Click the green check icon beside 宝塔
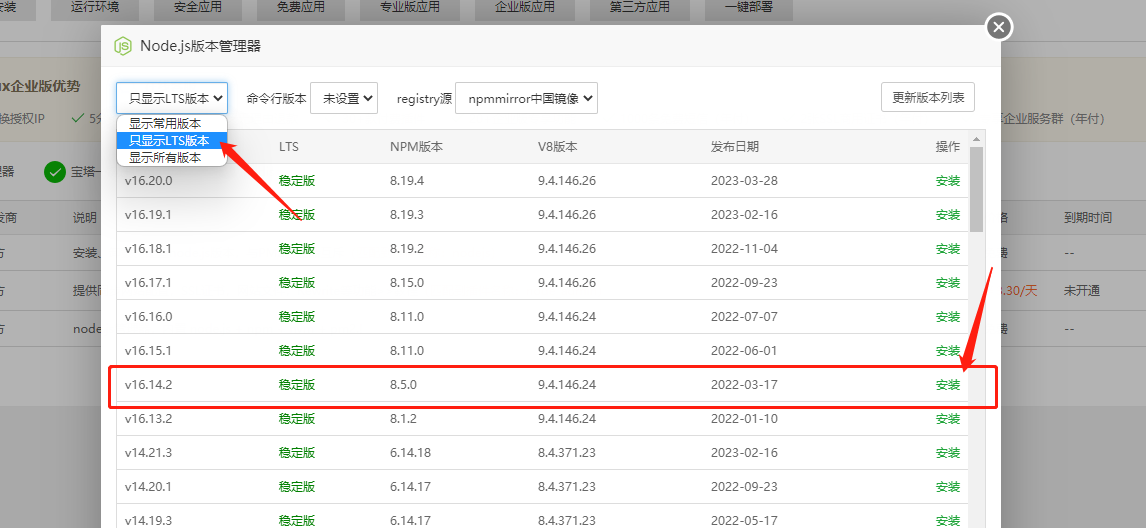Screen dimensions: 1146x528 pos(55,172)
